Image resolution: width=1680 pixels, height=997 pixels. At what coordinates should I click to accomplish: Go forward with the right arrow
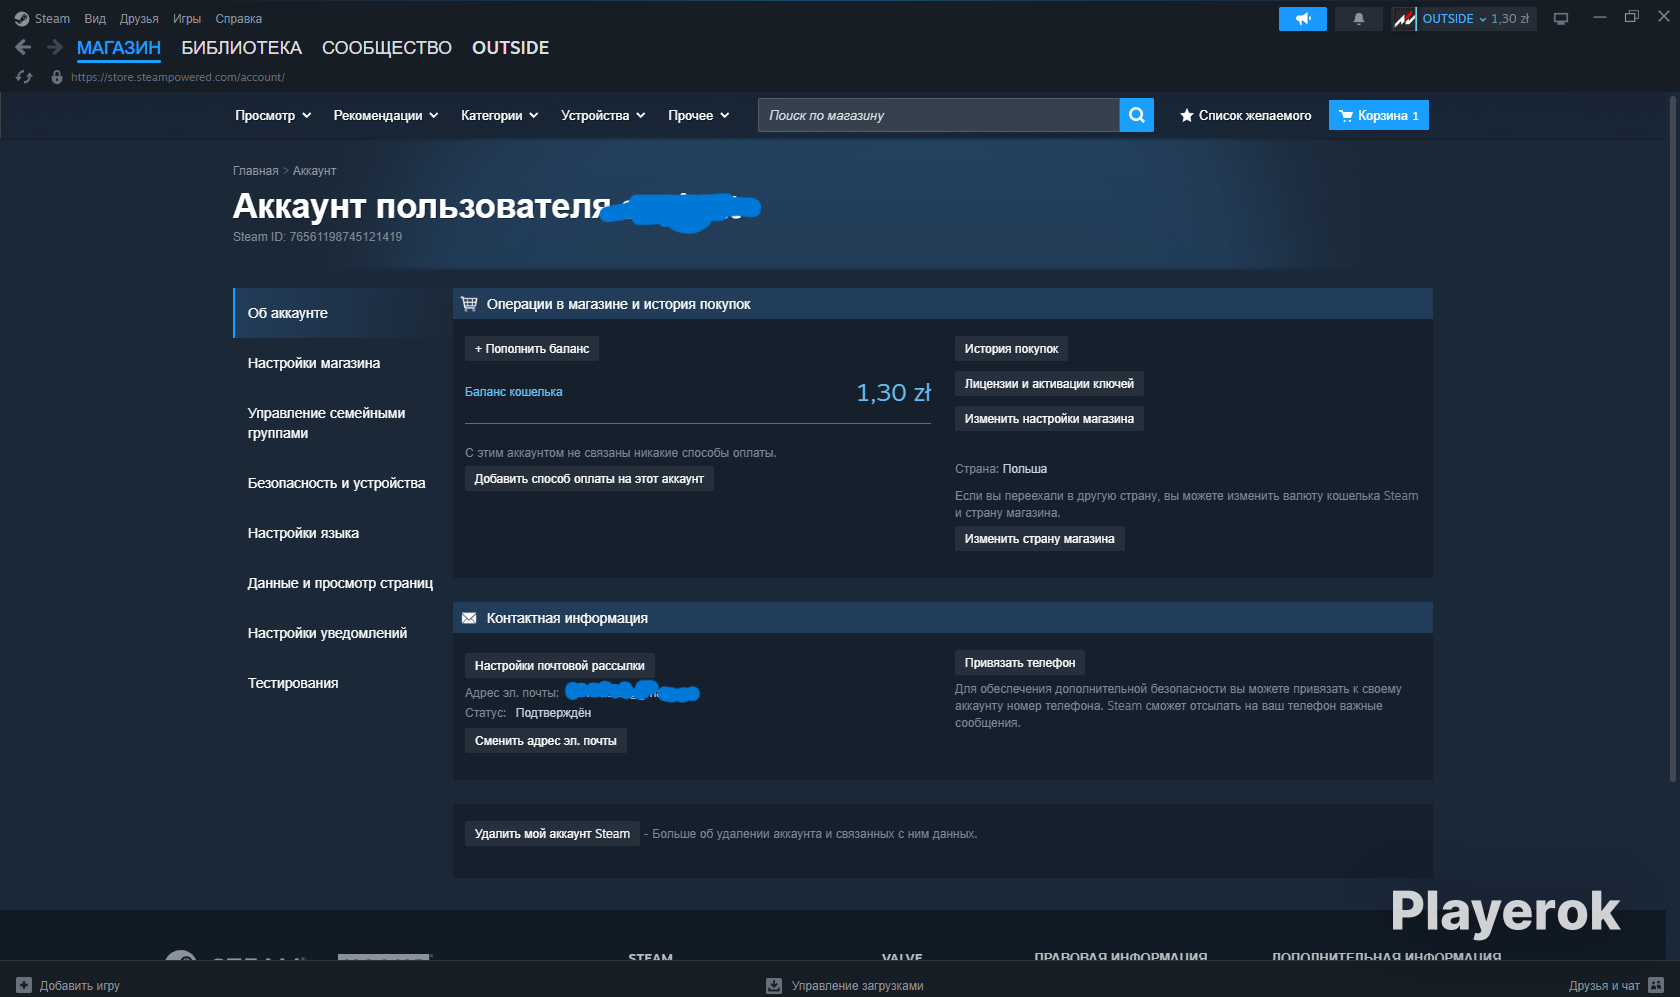55,47
